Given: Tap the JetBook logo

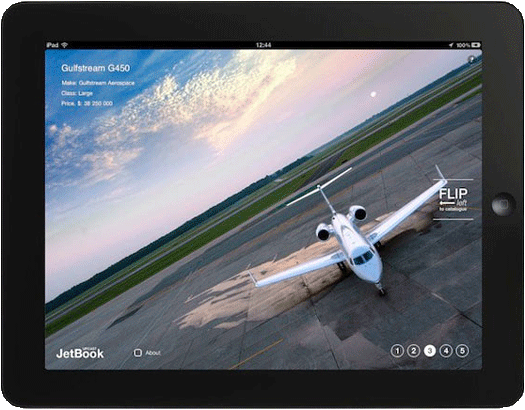Looking at the screenshot, I should pos(80,353).
